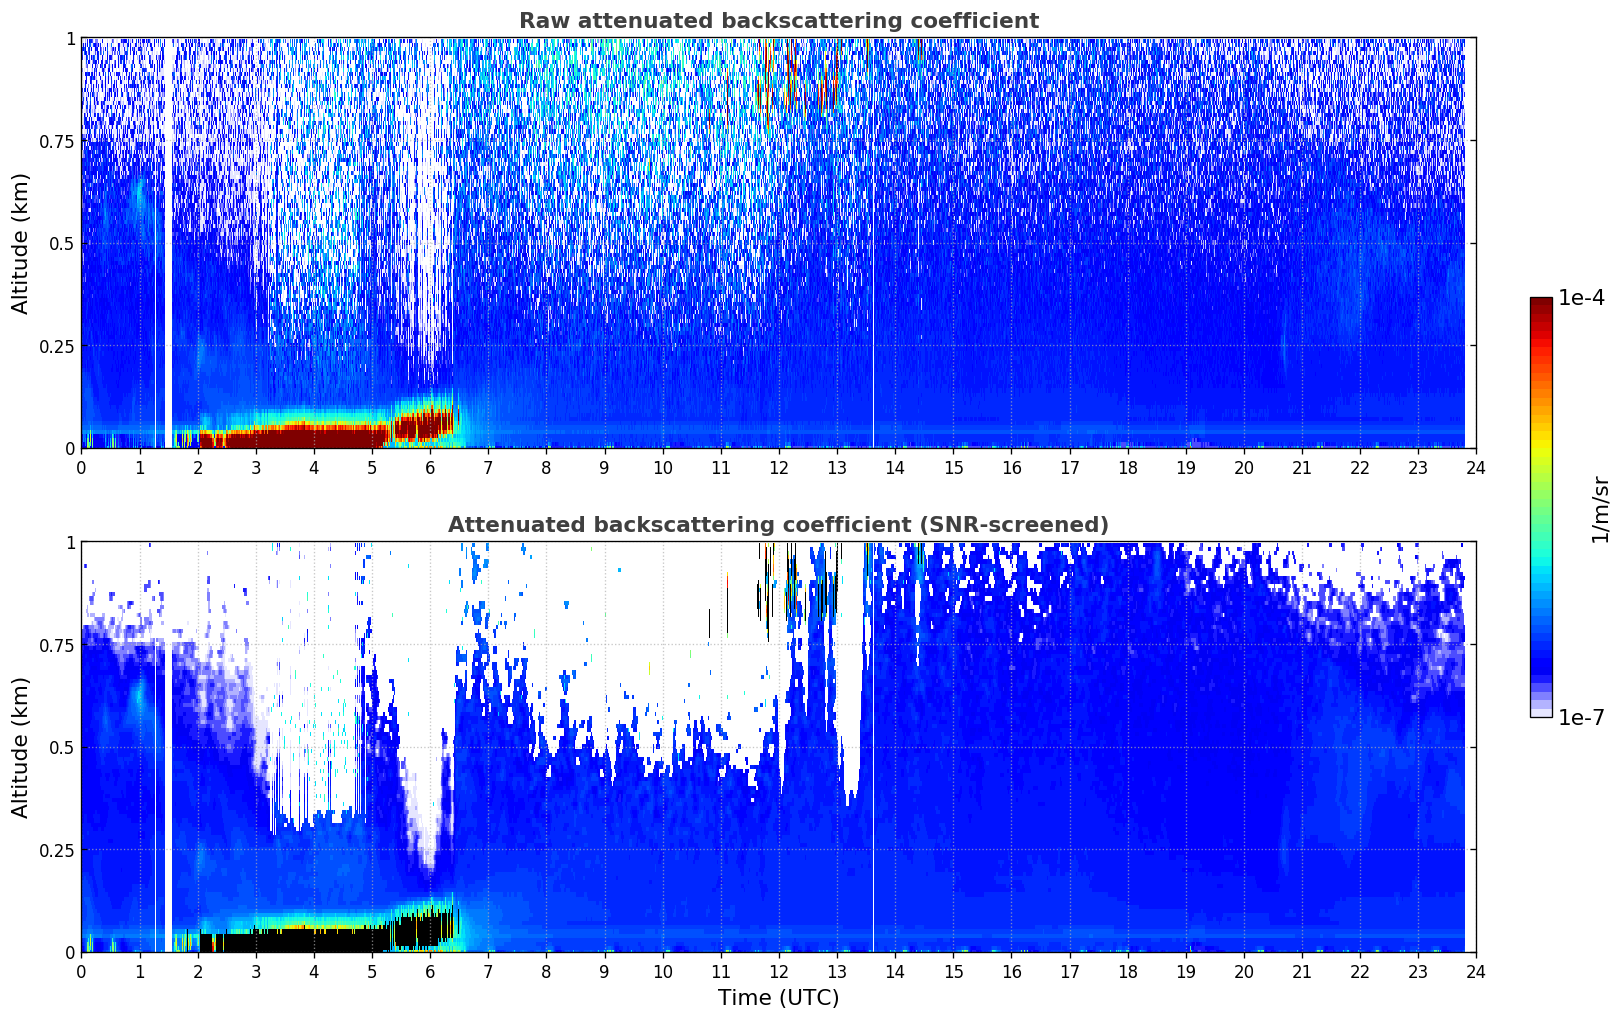The height and width of the screenshot is (1020, 1621).
Task: Click the '24' hour tick on bottom plot
Action: click(x=1476, y=972)
